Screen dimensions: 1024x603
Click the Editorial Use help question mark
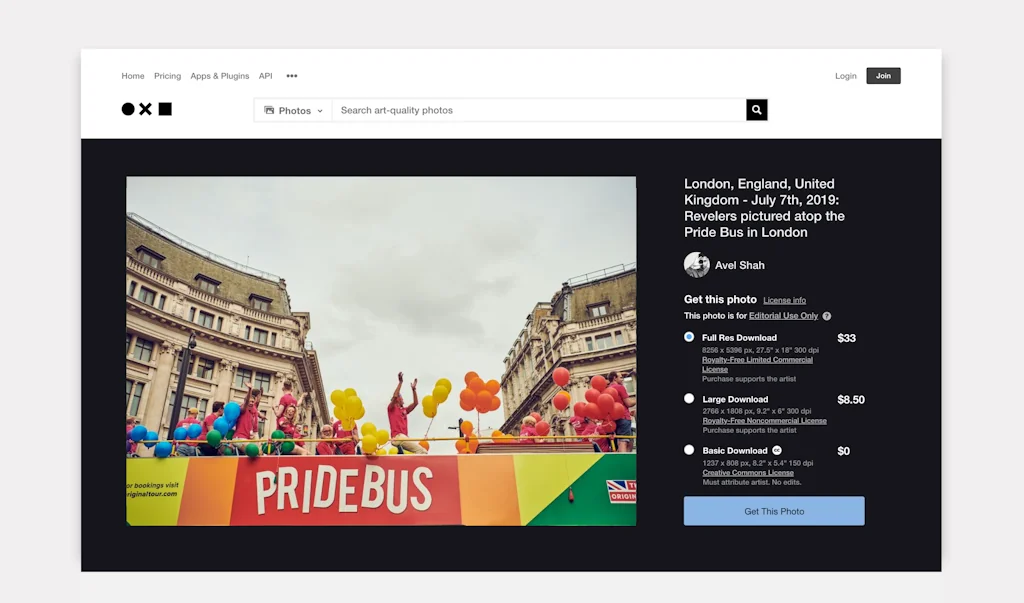[x=827, y=316]
